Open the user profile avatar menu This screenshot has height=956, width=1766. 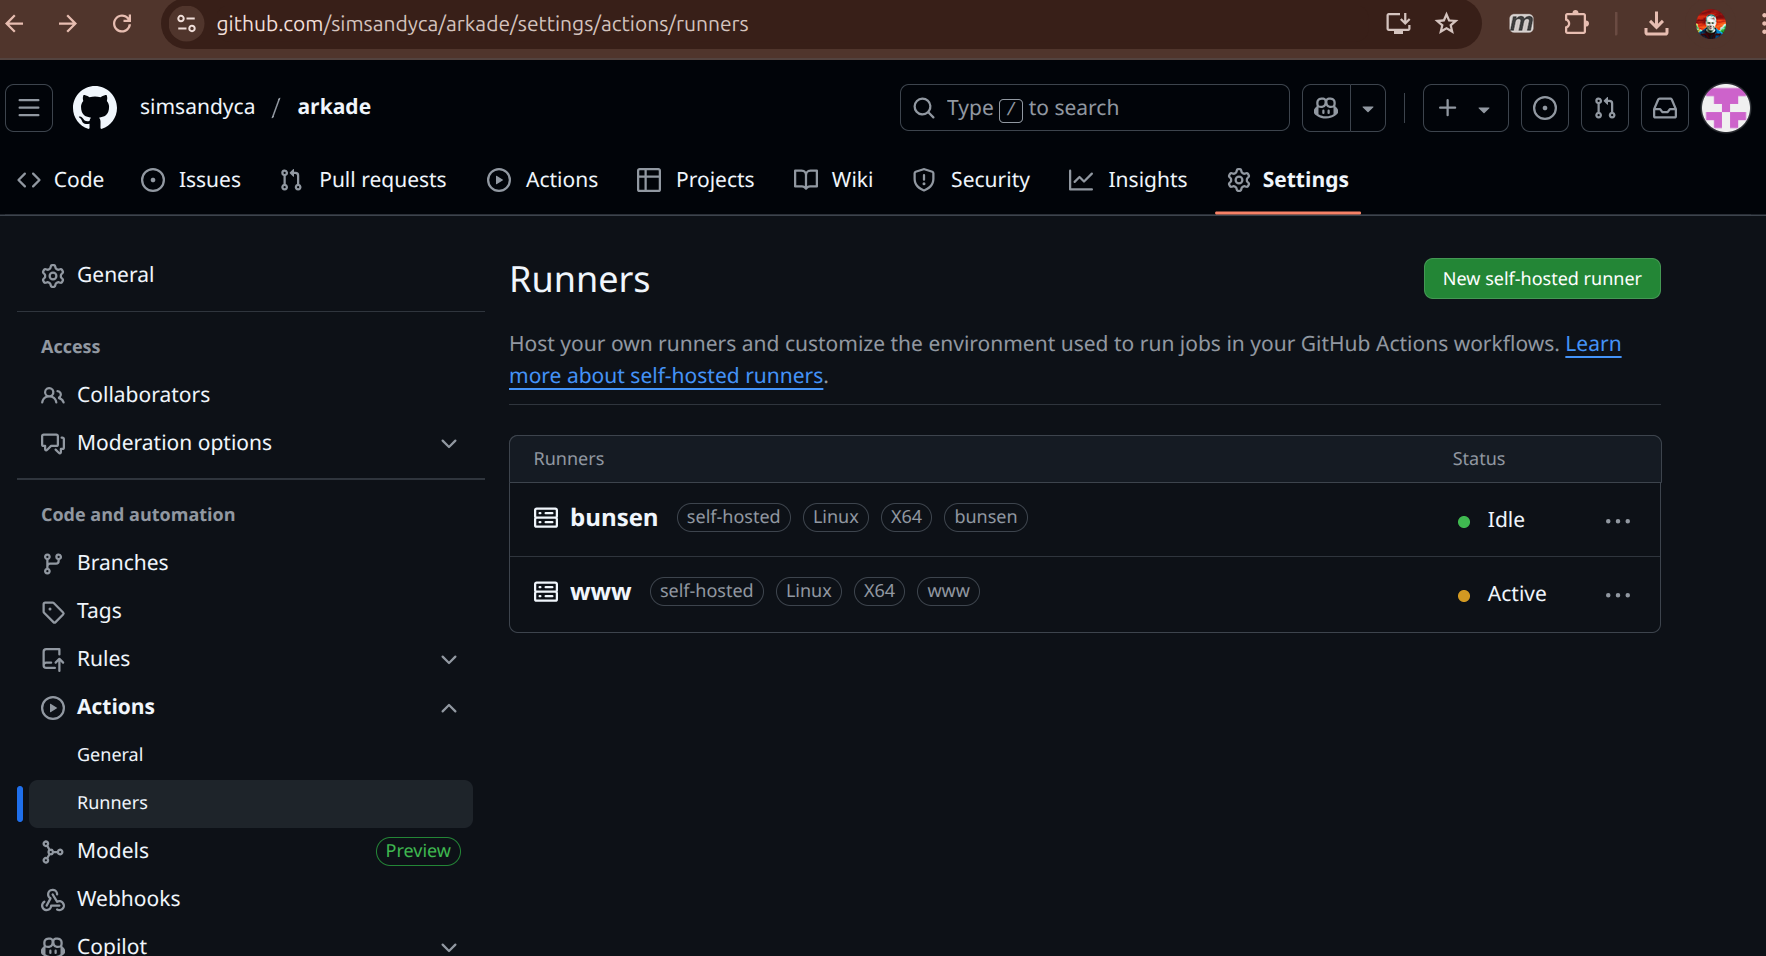pos(1726,108)
